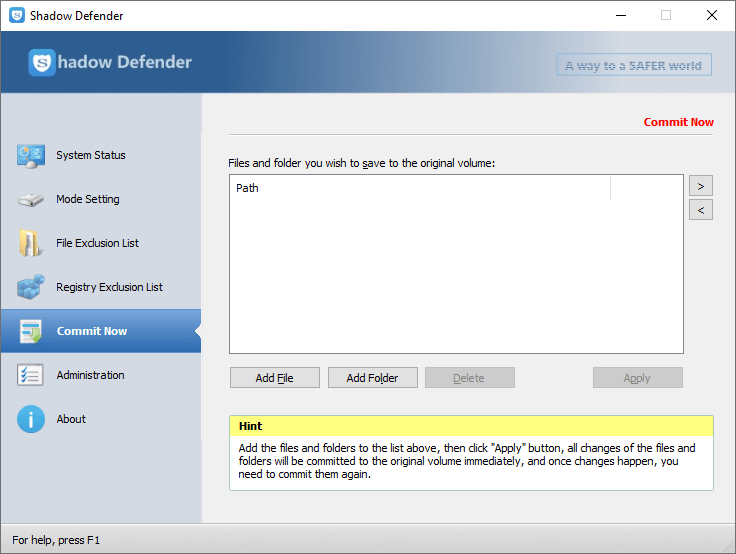Click the 'Files and folder you wish to save' label
The width and height of the screenshot is (736, 554).
coord(361,163)
